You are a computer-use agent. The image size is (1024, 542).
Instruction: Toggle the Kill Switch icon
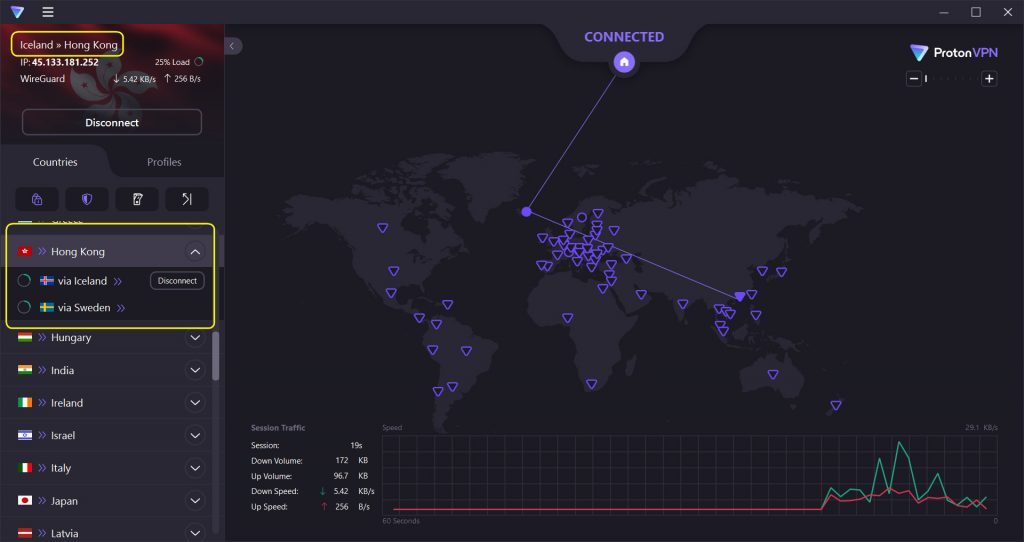point(137,199)
